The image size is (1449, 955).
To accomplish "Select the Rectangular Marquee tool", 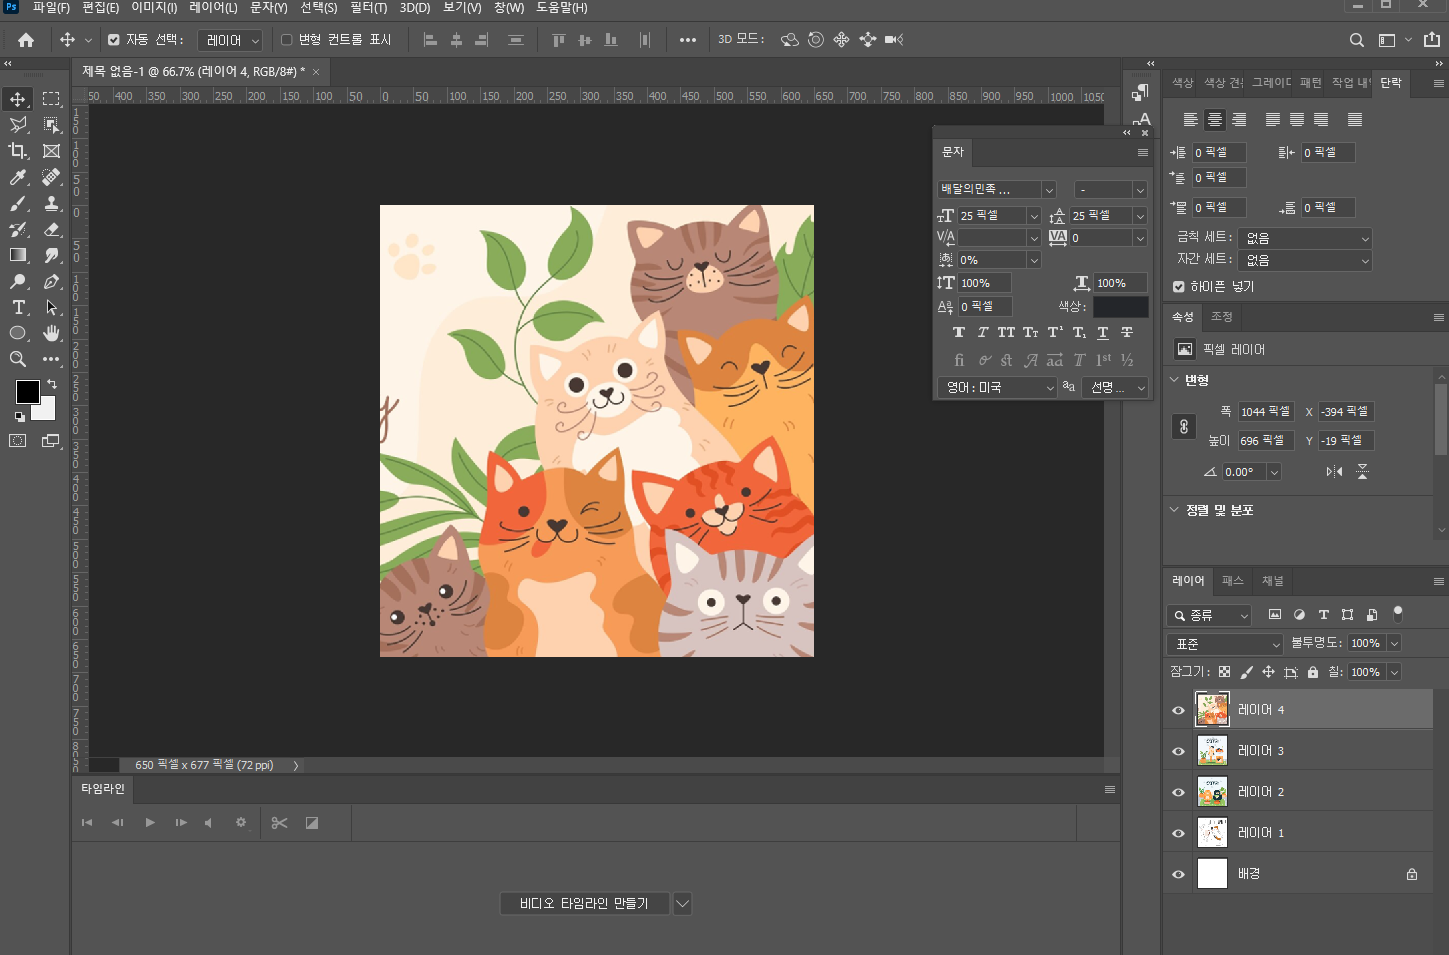I will (52, 99).
